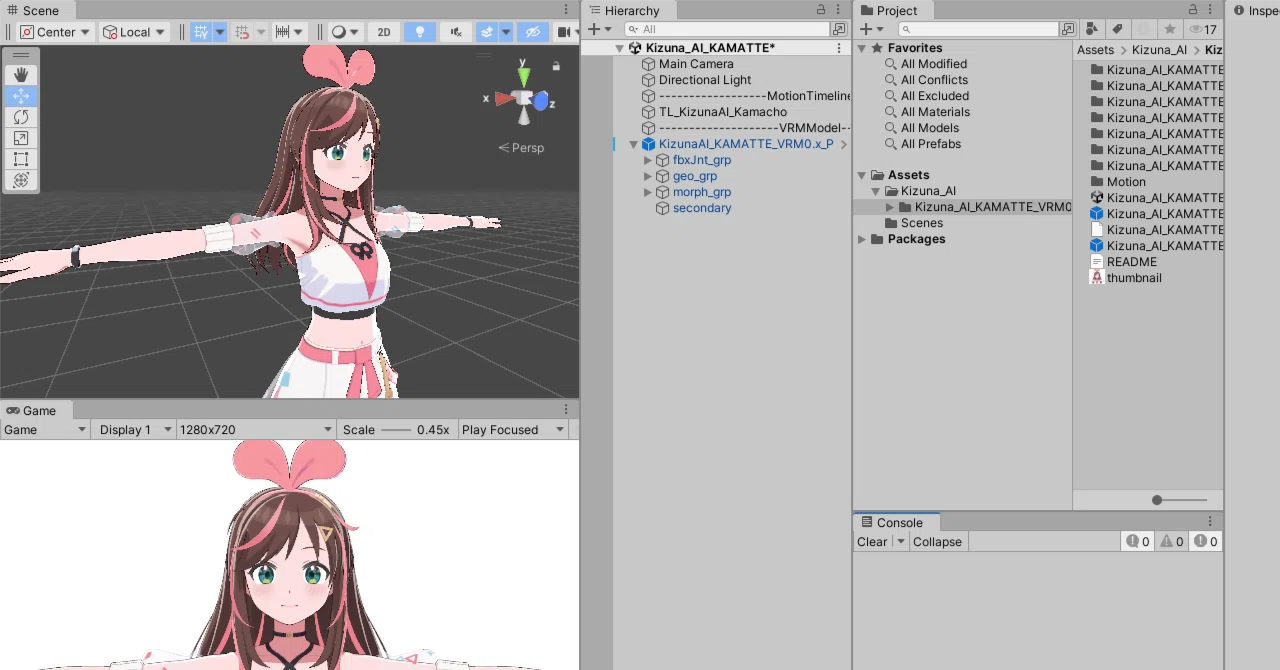Click the Console Clear button
The height and width of the screenshot is (670, 1280).
[x=872, y=542]
